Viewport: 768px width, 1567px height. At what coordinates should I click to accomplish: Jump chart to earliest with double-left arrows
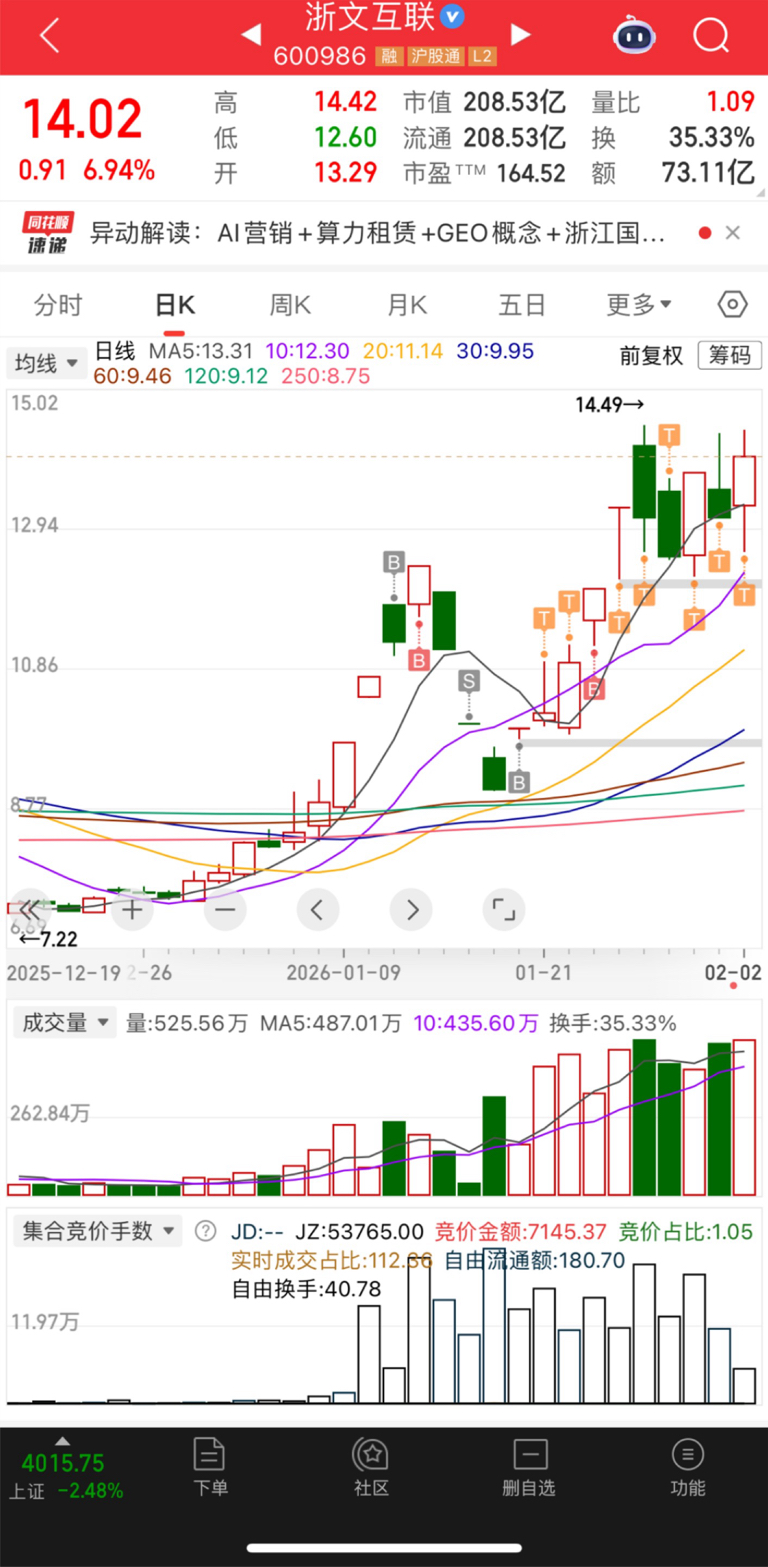click(x=31, y=910)
